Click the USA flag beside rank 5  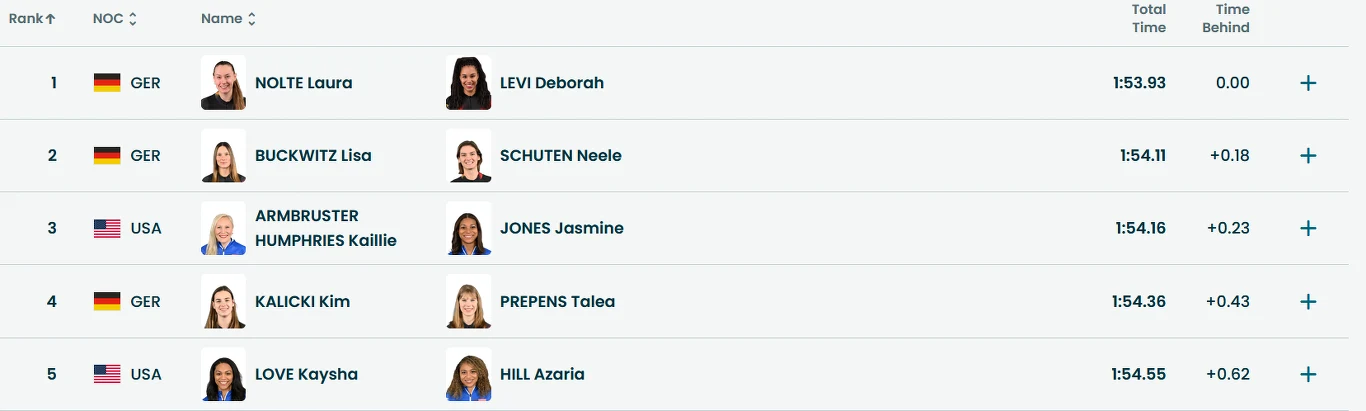click(x=107, y=374)
